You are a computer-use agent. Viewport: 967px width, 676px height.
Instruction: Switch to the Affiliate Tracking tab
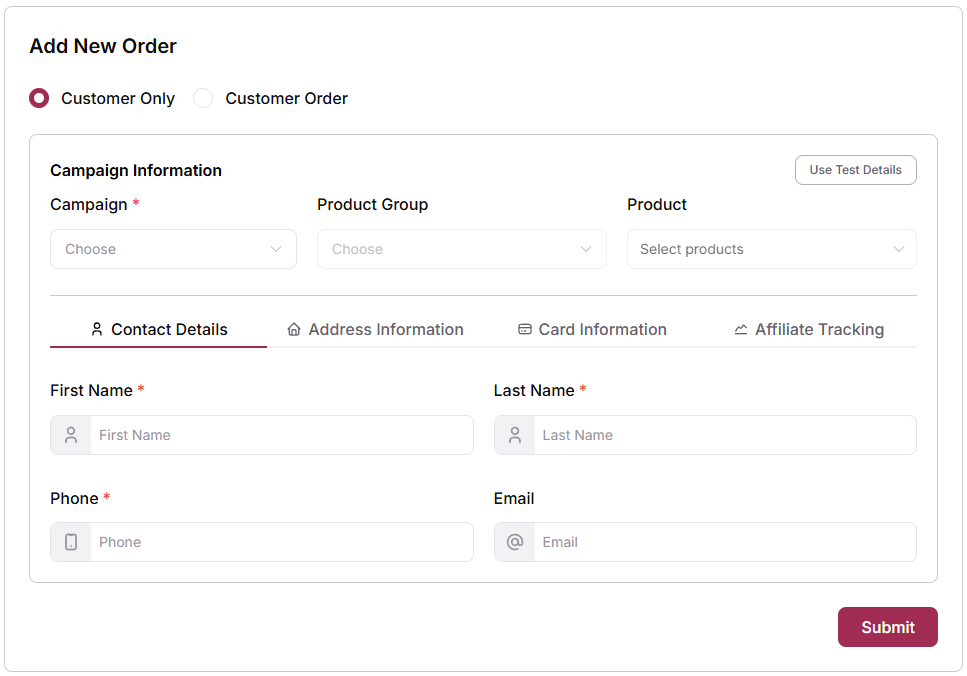809,329
